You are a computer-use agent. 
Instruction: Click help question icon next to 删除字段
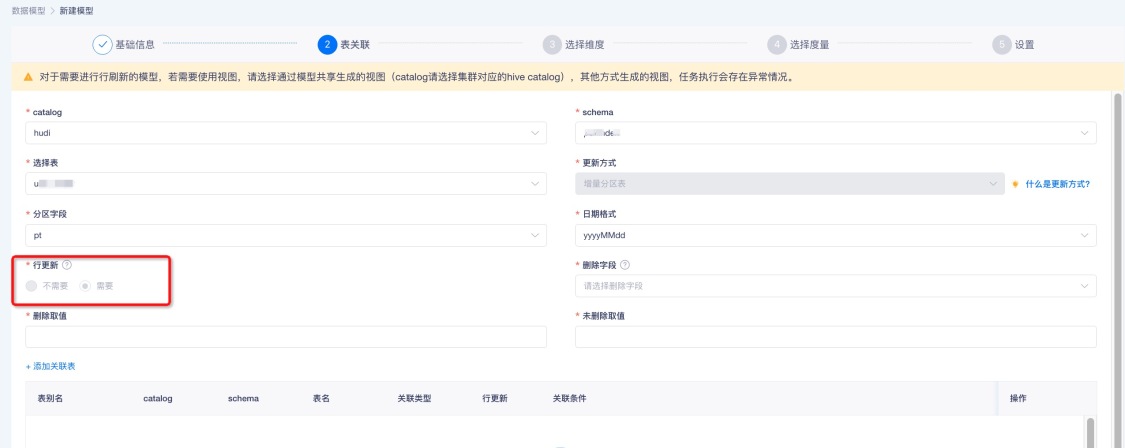point(624,265)
